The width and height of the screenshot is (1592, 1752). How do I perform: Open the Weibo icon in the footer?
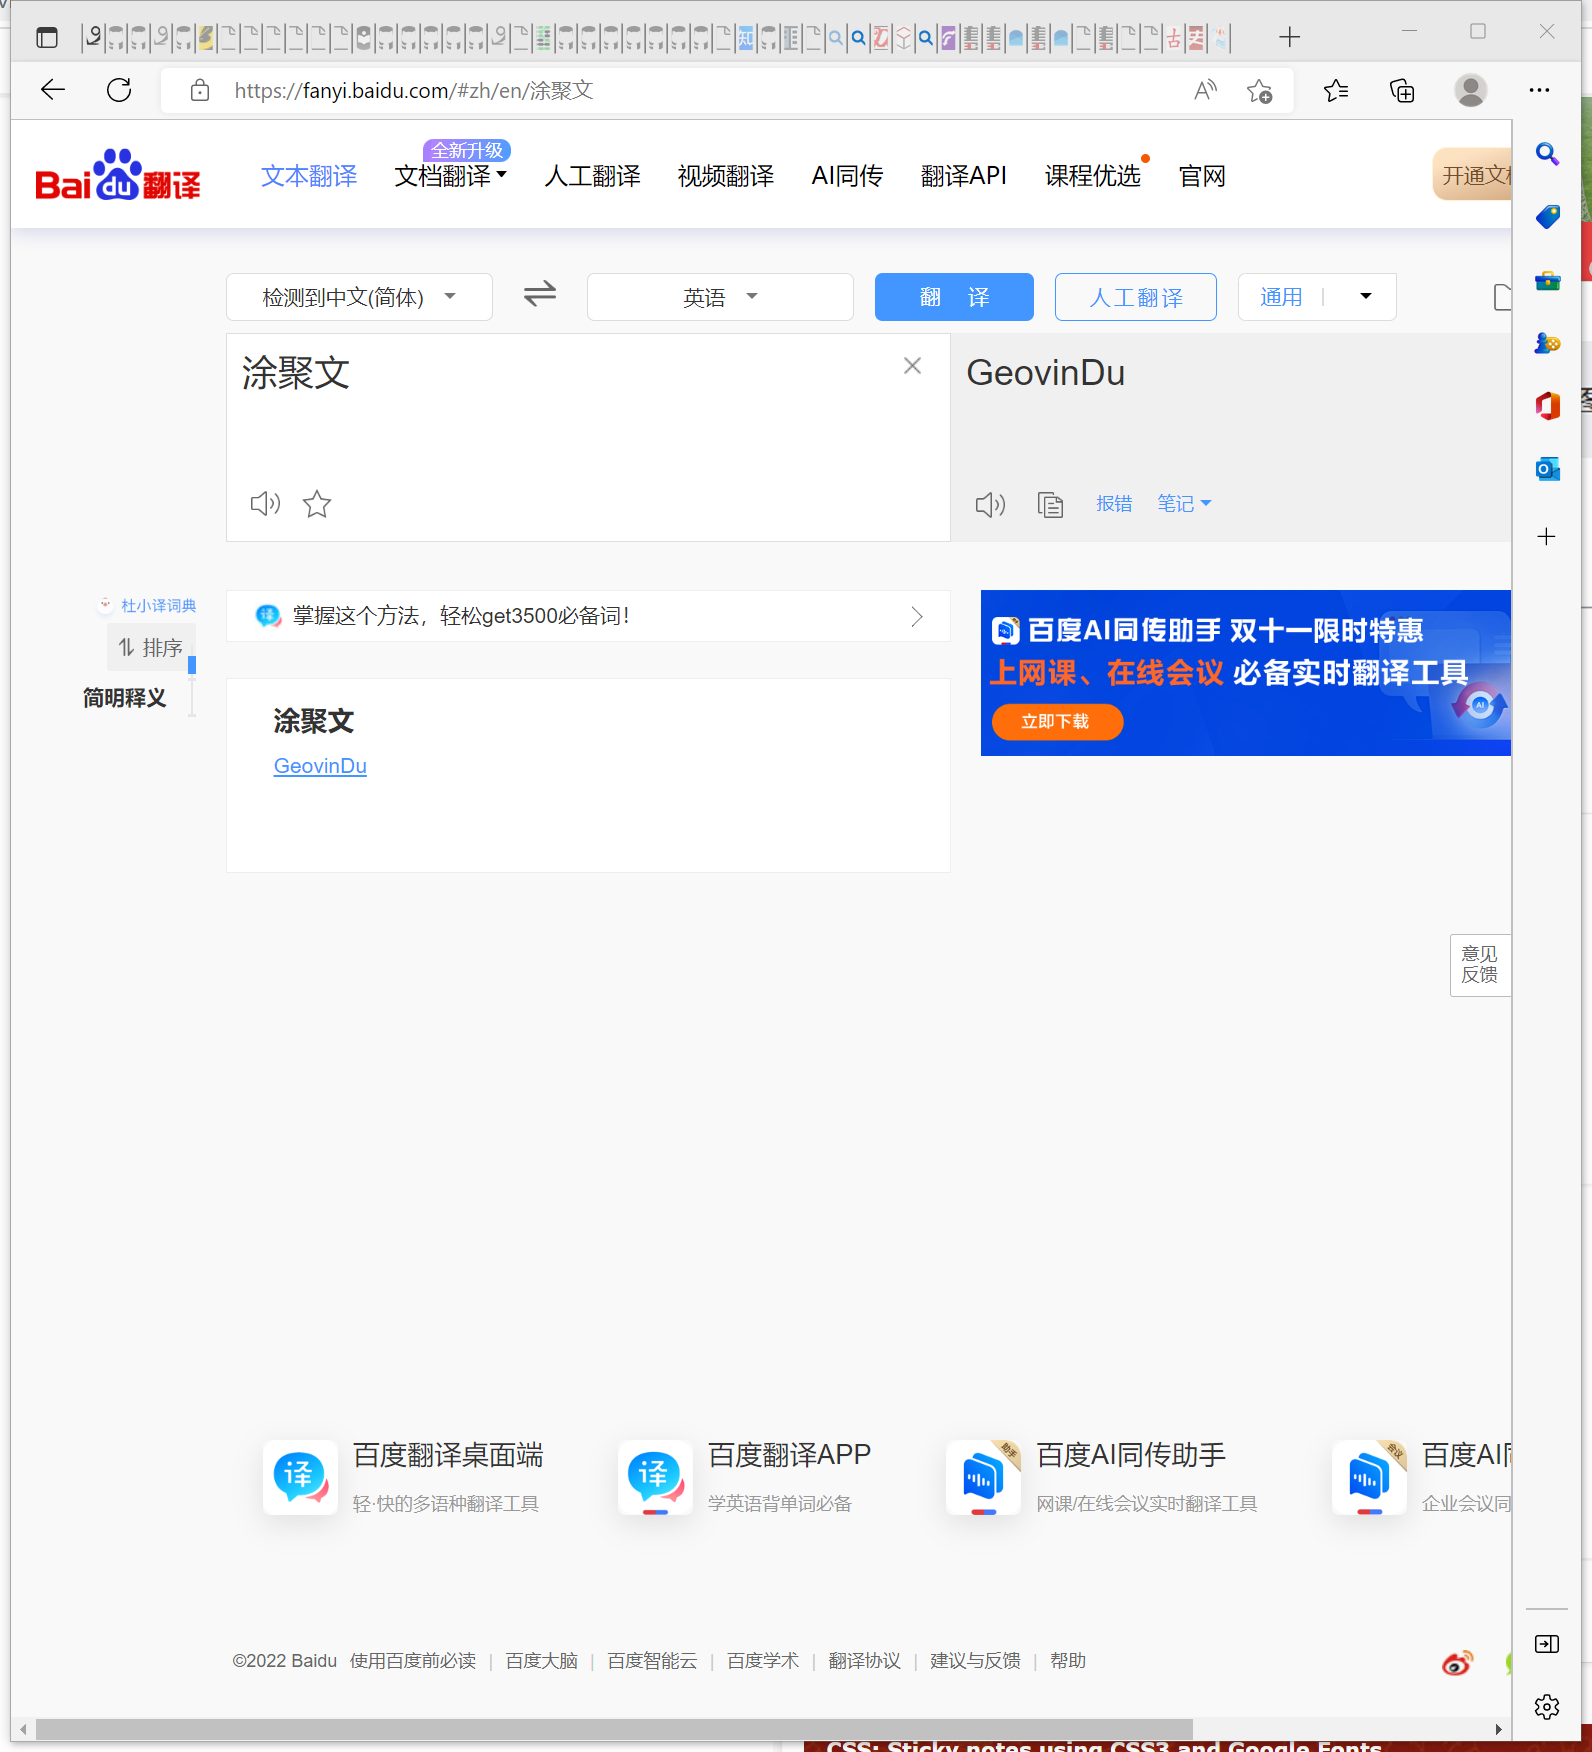click(x=1457, y=1663)
